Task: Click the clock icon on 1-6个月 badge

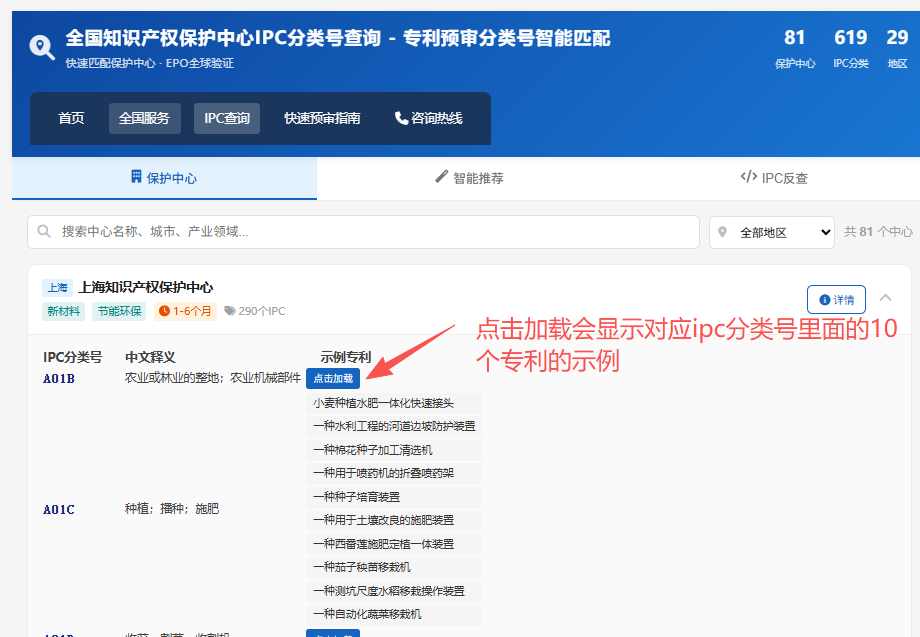Action: pos(164,311)
